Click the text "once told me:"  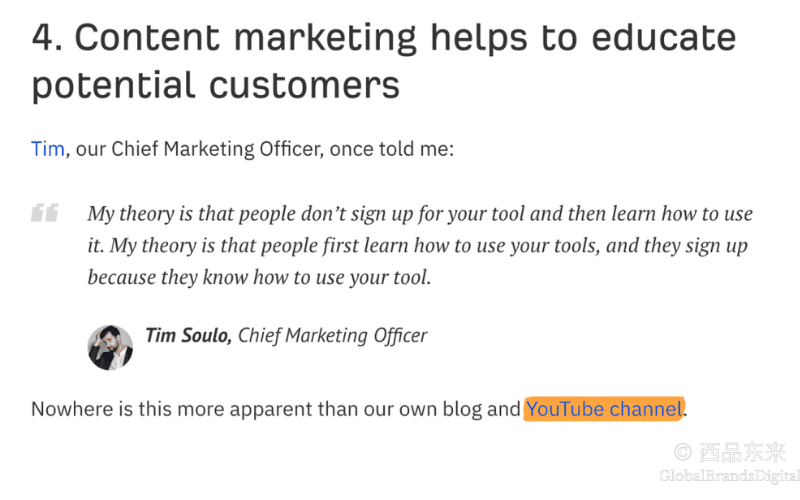[x=391, y=149]
